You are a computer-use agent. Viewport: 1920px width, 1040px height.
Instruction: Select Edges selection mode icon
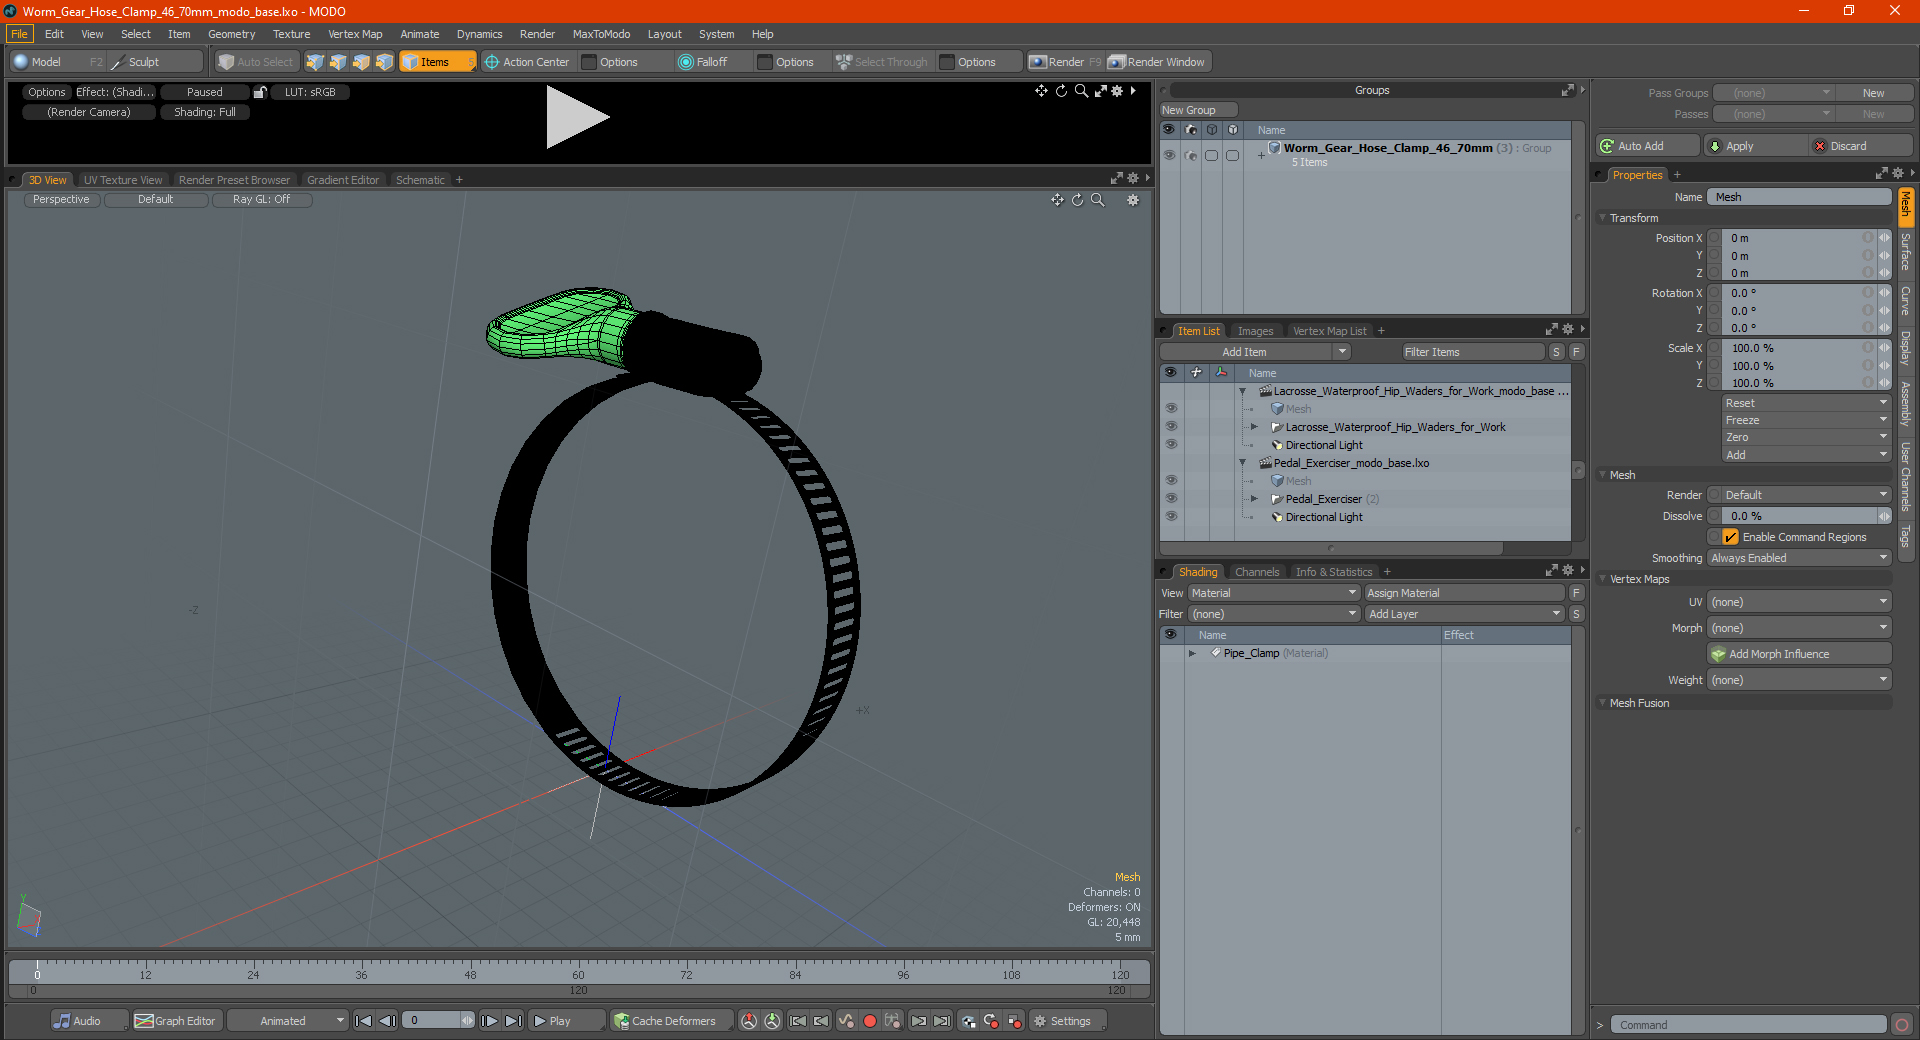pyautogui.click(x=338, y=62)
